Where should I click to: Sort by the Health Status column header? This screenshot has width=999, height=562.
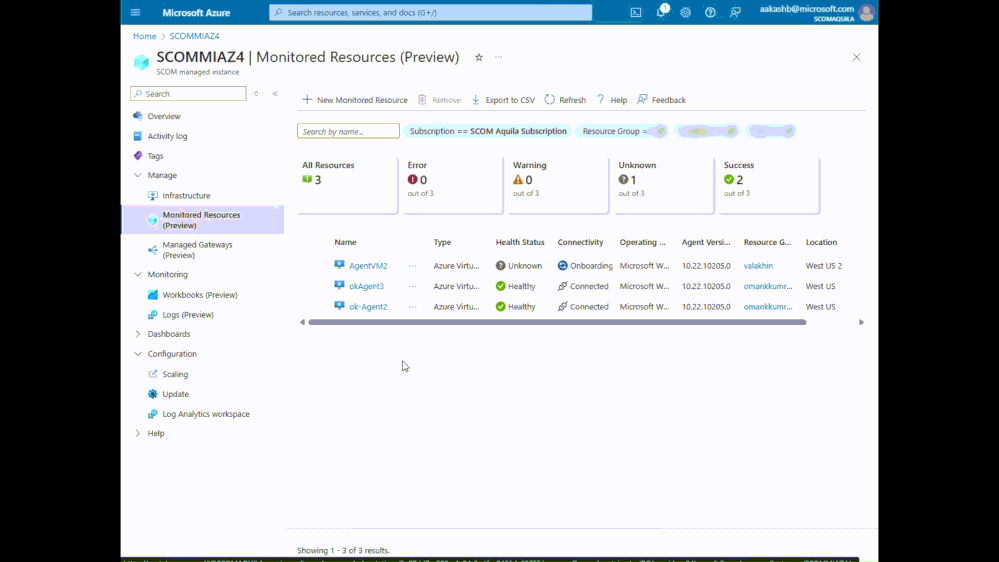[x=520, y=242]
